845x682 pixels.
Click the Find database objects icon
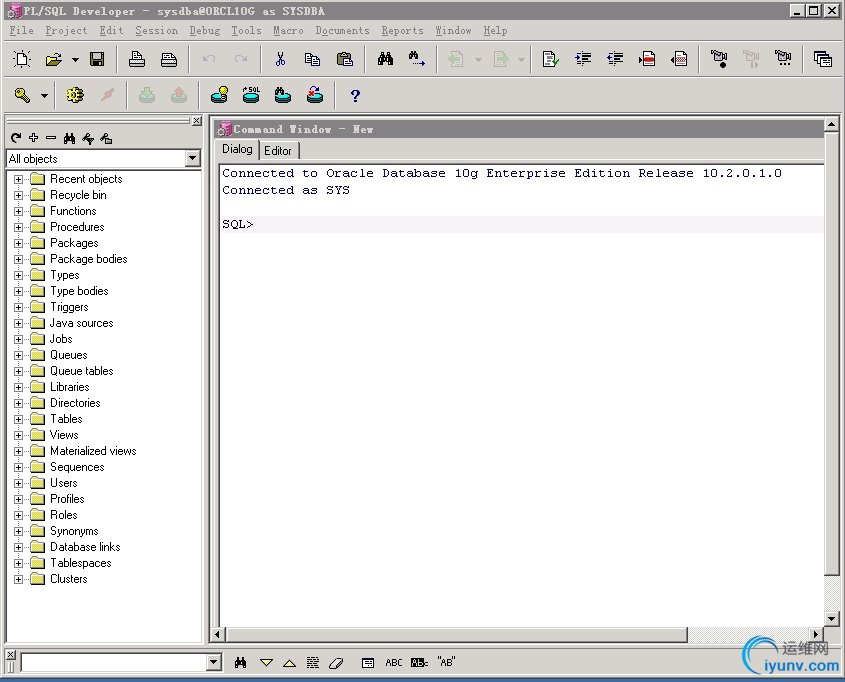[x=283, y=95]
